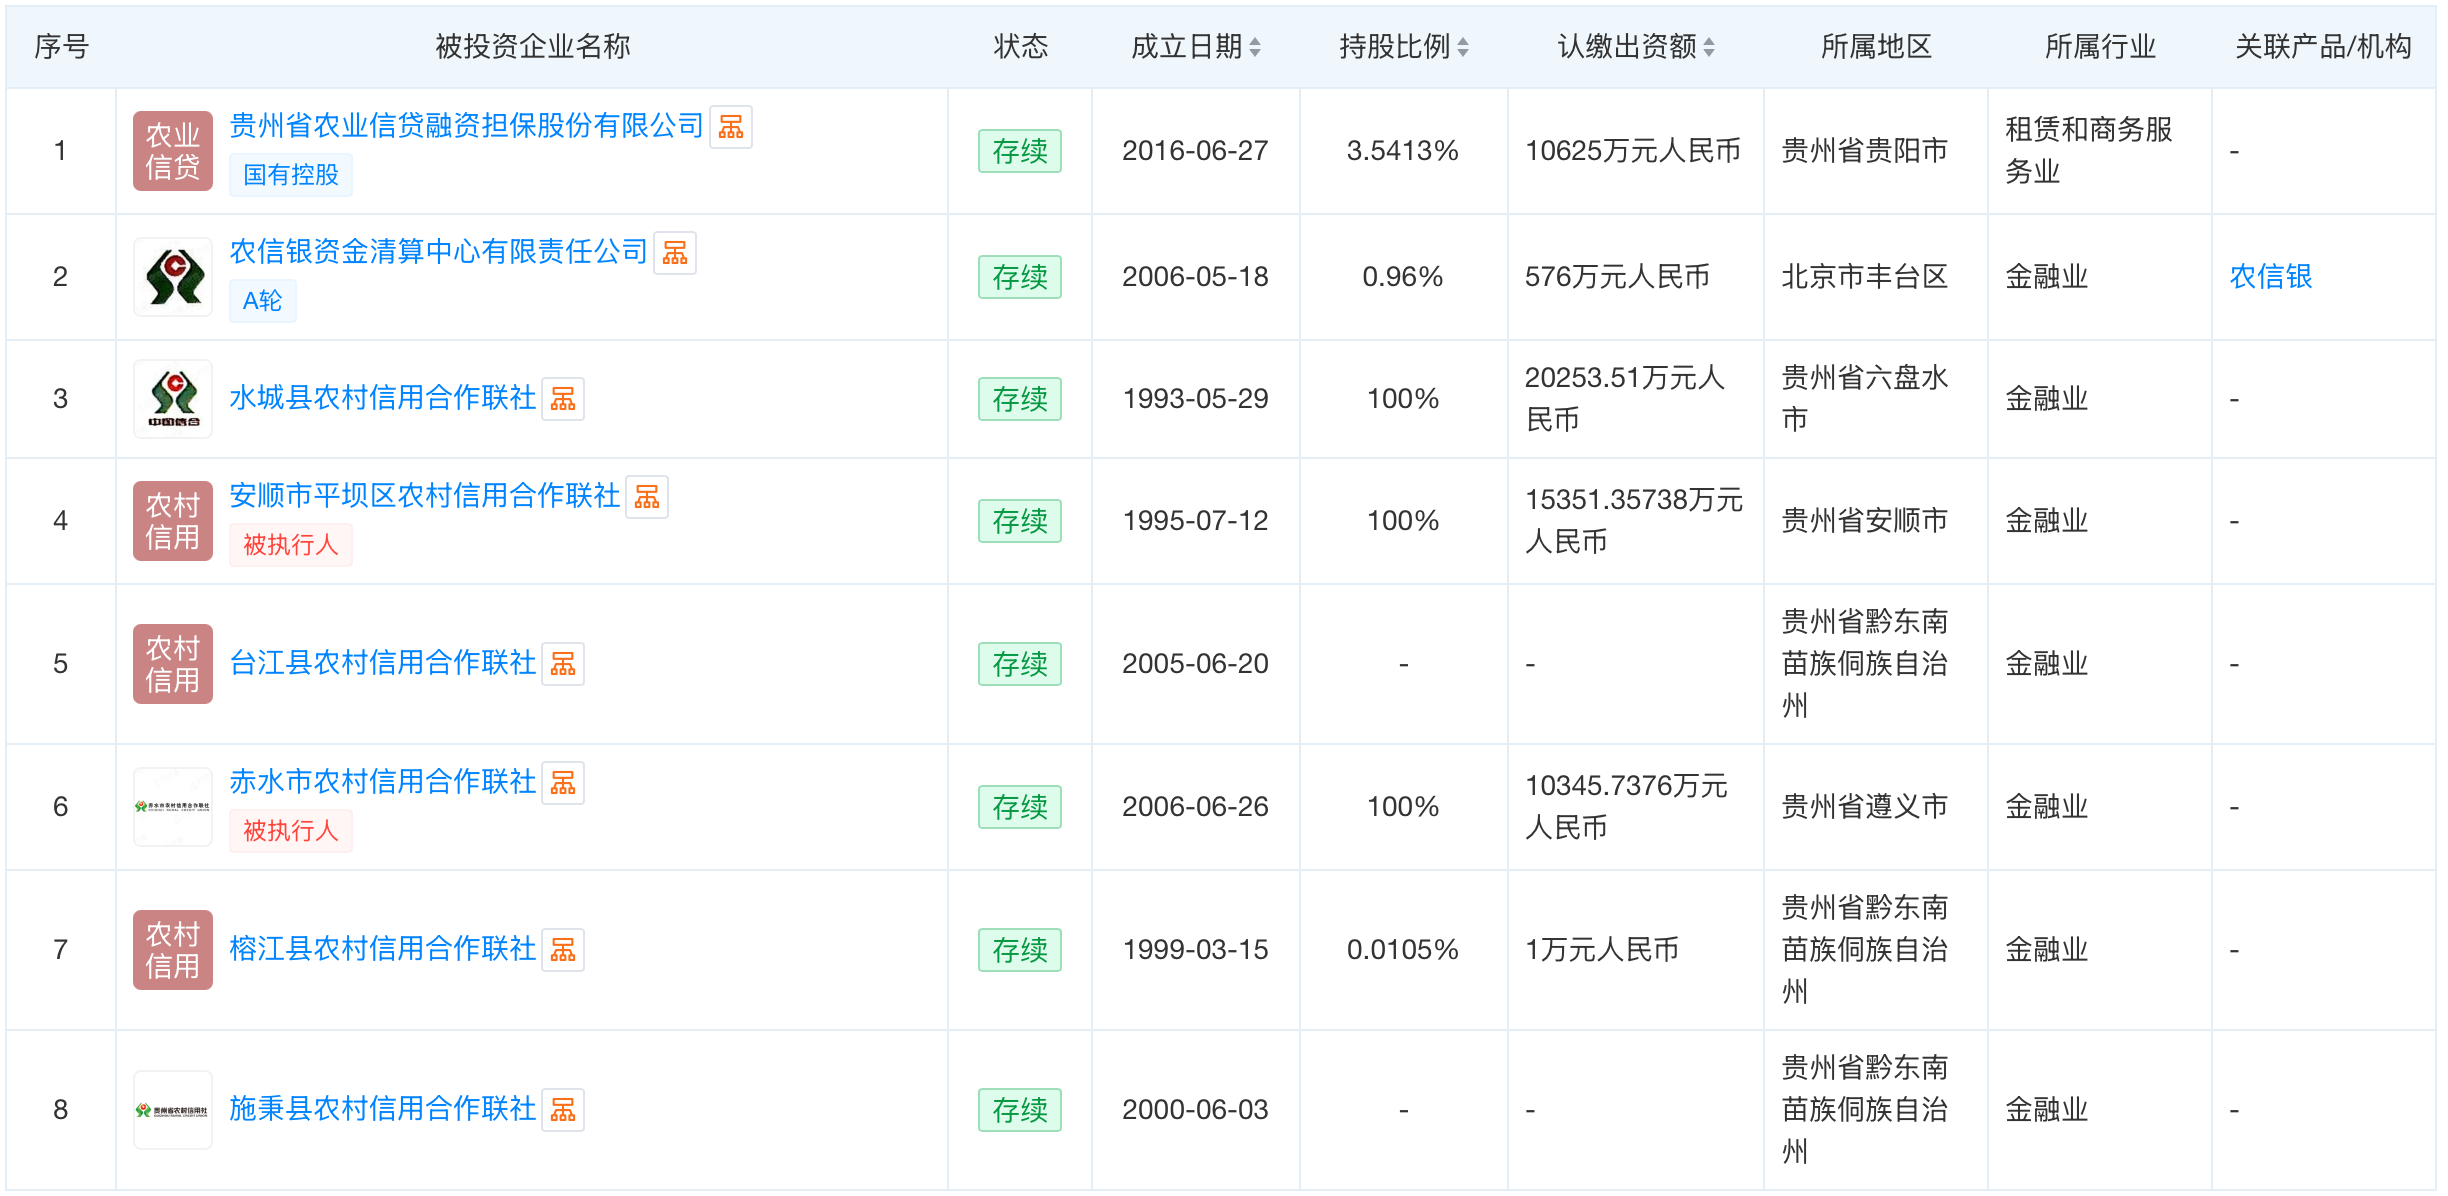The width and height of the screenshot is (2448, 1196).
Task: Open 榕江县农村信用合作联社 company link
Action: pos(382,950)
